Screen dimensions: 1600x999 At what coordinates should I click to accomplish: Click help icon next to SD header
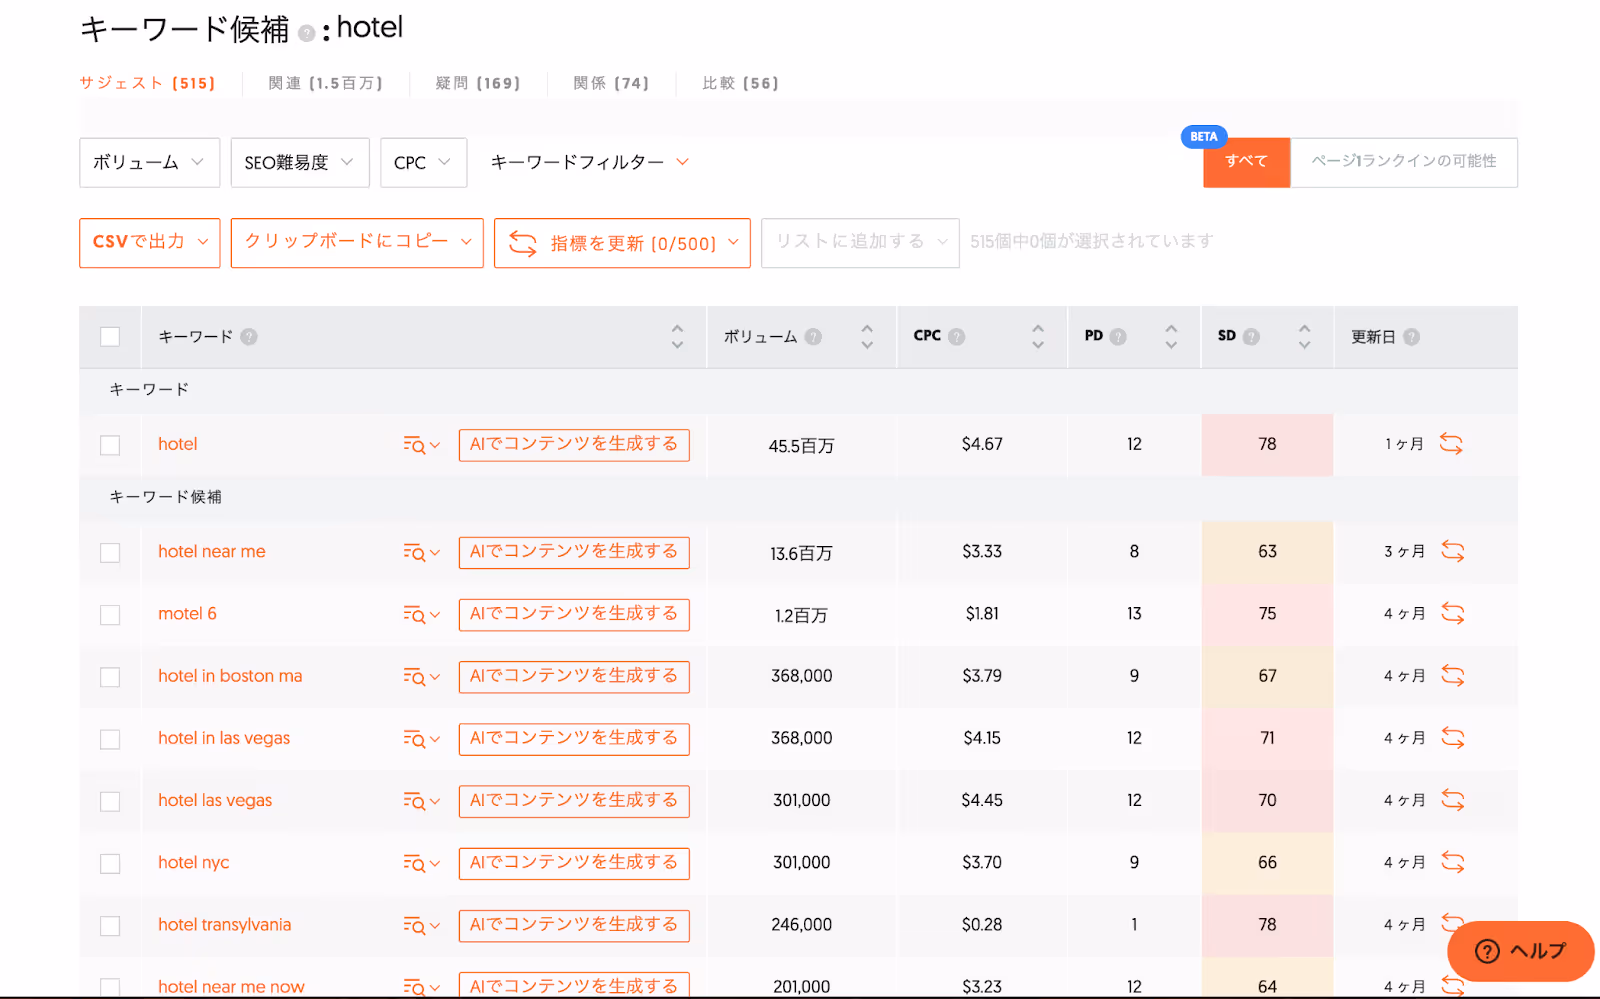[1251, 337]
